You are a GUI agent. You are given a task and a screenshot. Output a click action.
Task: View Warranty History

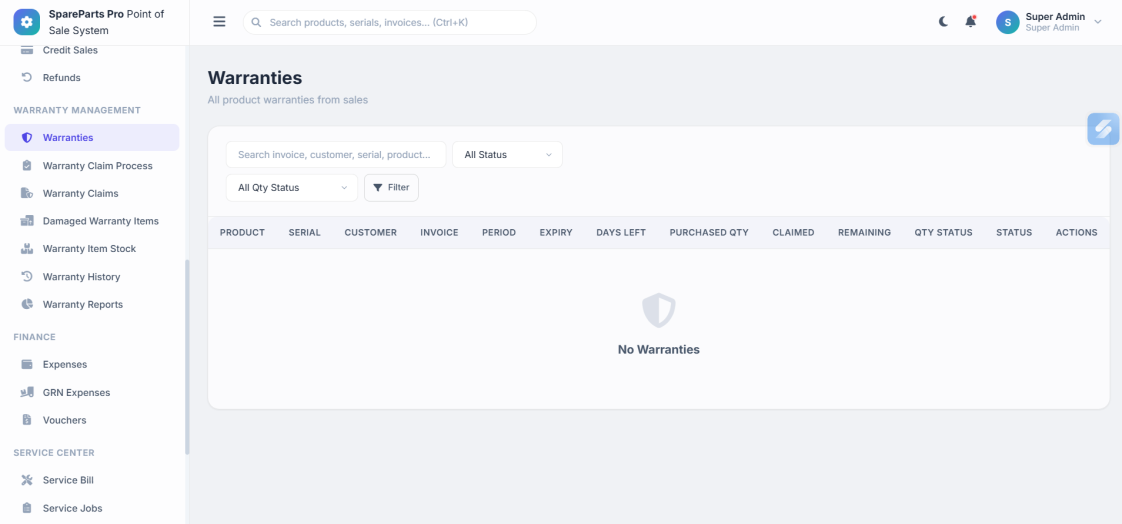tap(92, 276)
